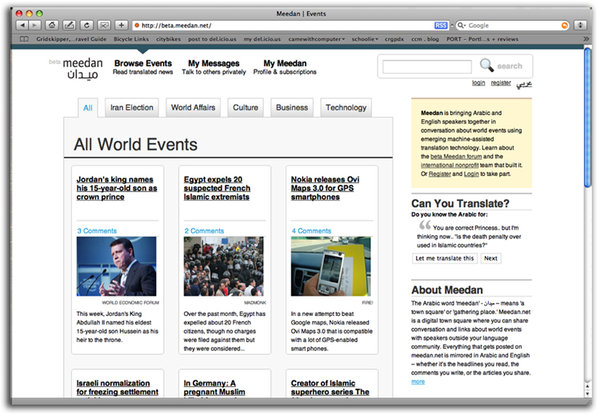View the 4 Comments link
Image resolution: width=600 pixels, height=415 pixels.
tap(311, 231)
